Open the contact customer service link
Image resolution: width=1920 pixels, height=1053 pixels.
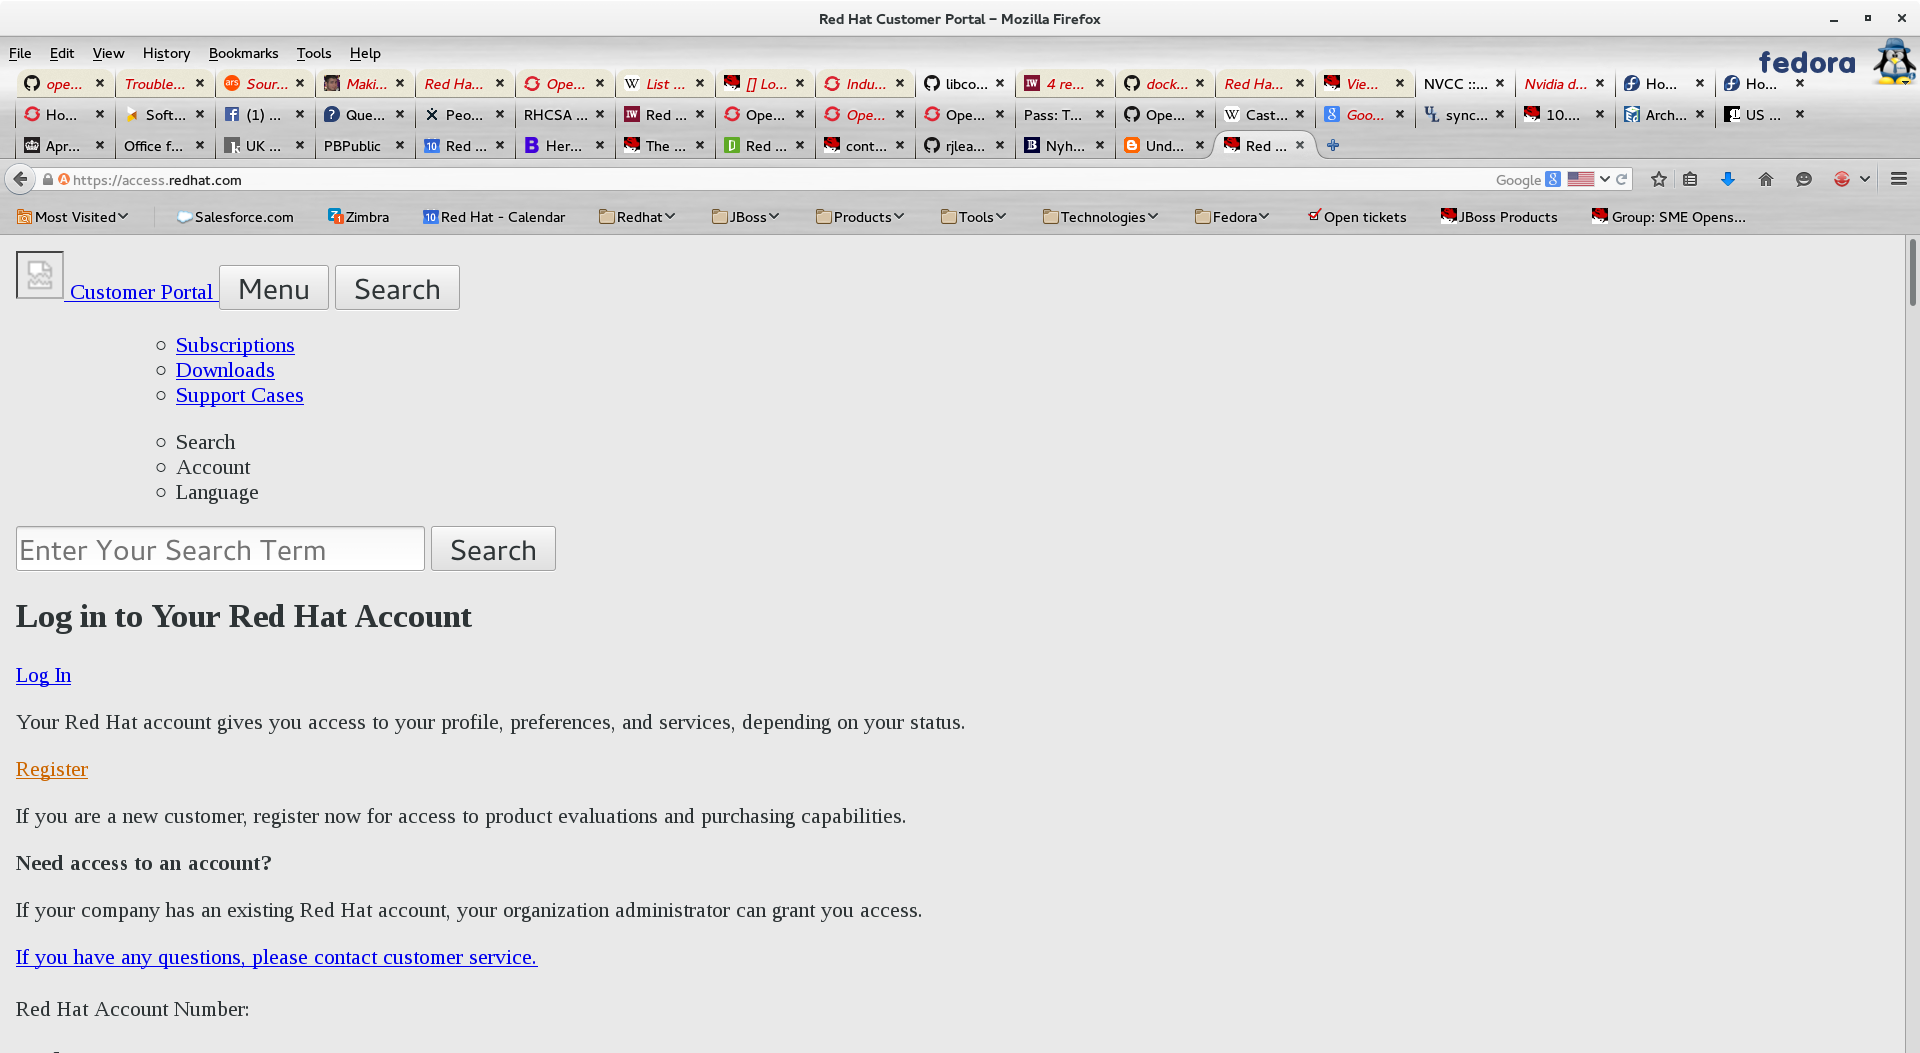click(x=276, y=957)
